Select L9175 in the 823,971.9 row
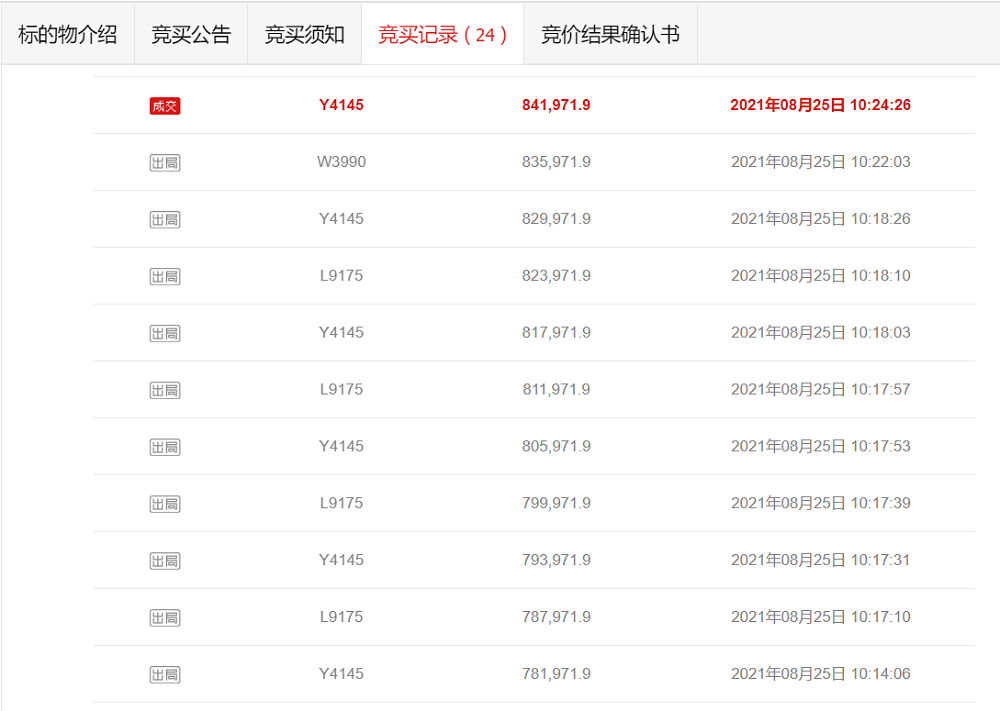Screen dimensions: 1000x711 pyautogui.click(x=341, y=275)
